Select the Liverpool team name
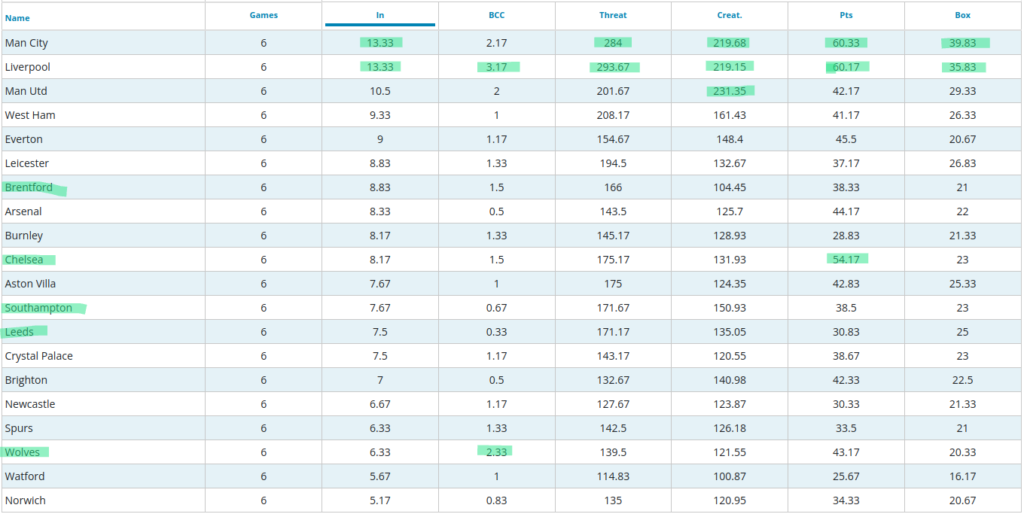 [27, 67]
